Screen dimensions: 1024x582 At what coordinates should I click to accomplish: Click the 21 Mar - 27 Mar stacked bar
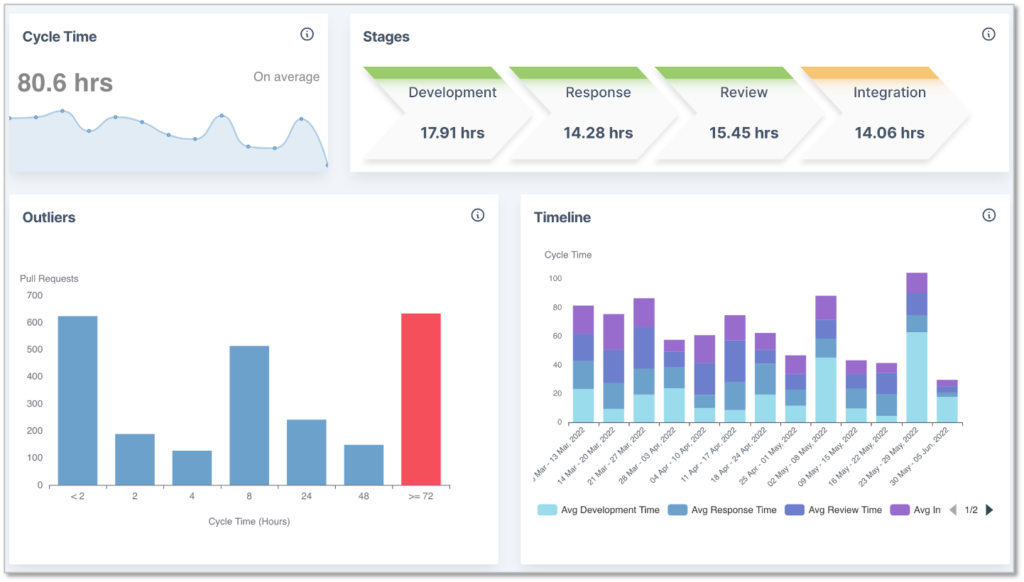pos(644,361)
